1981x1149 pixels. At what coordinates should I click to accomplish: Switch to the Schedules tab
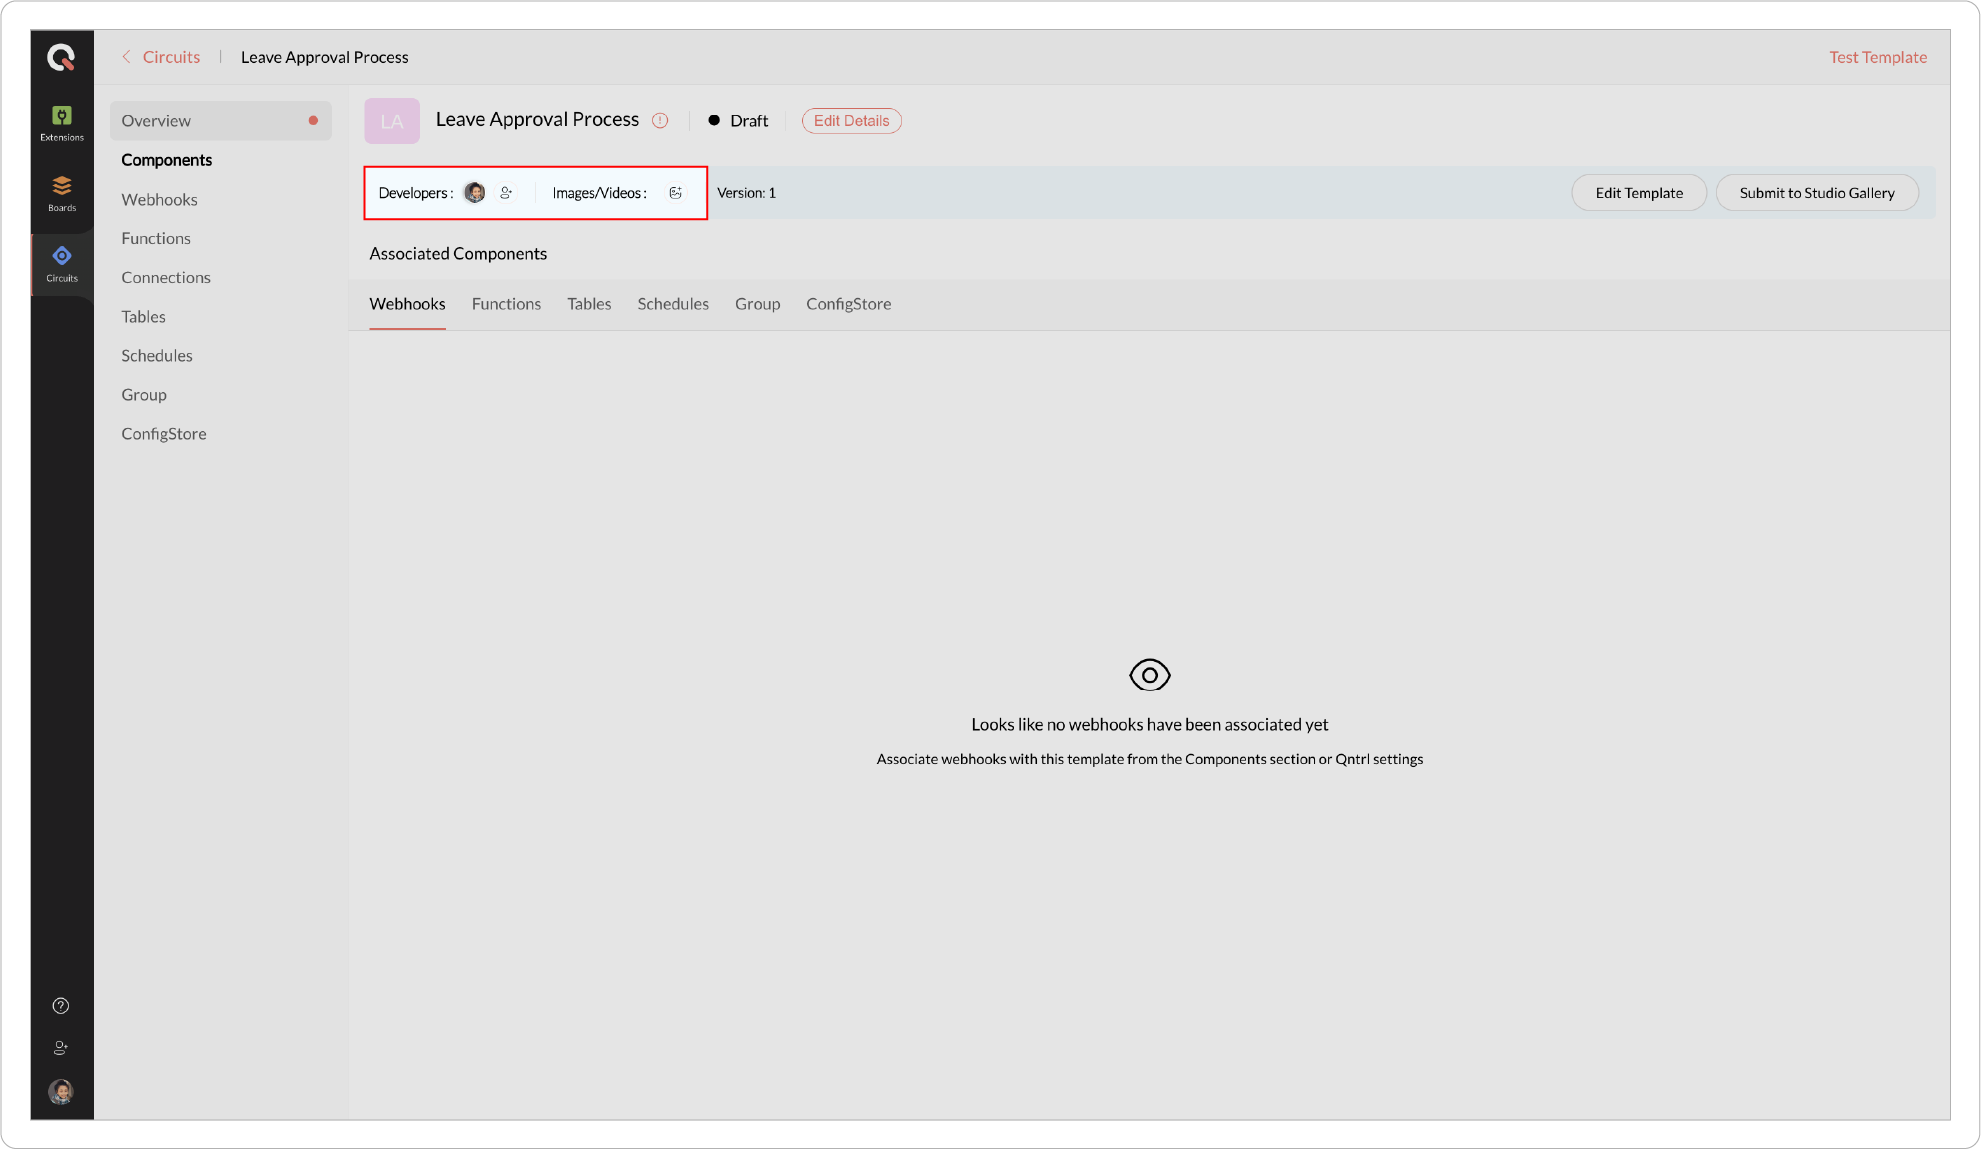point(673,304)
